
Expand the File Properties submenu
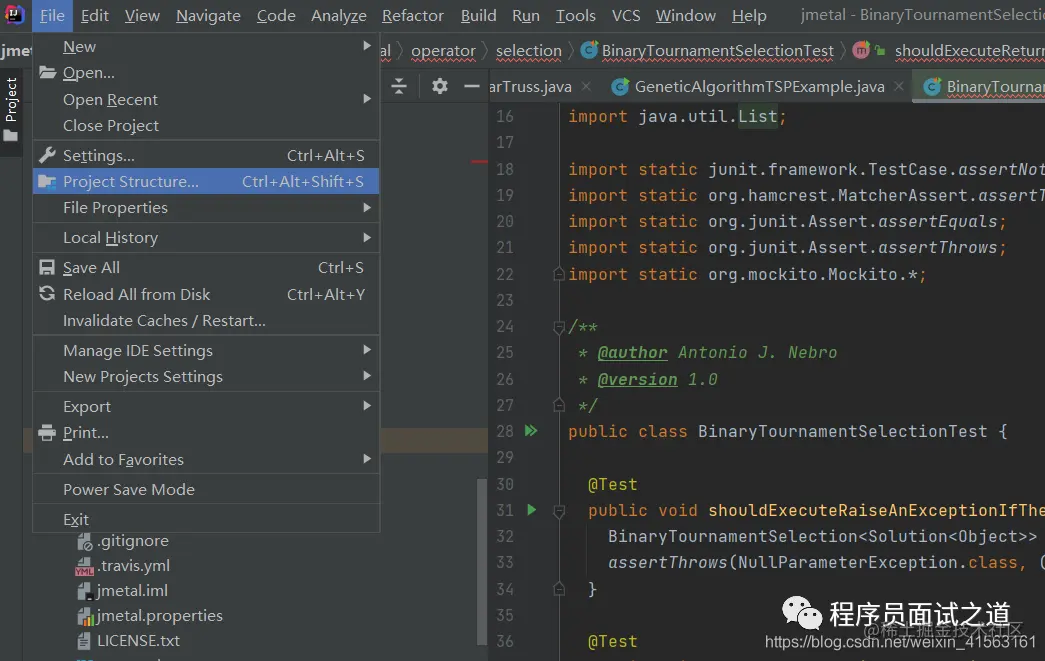pyautogui.click(x=206, y=208)
